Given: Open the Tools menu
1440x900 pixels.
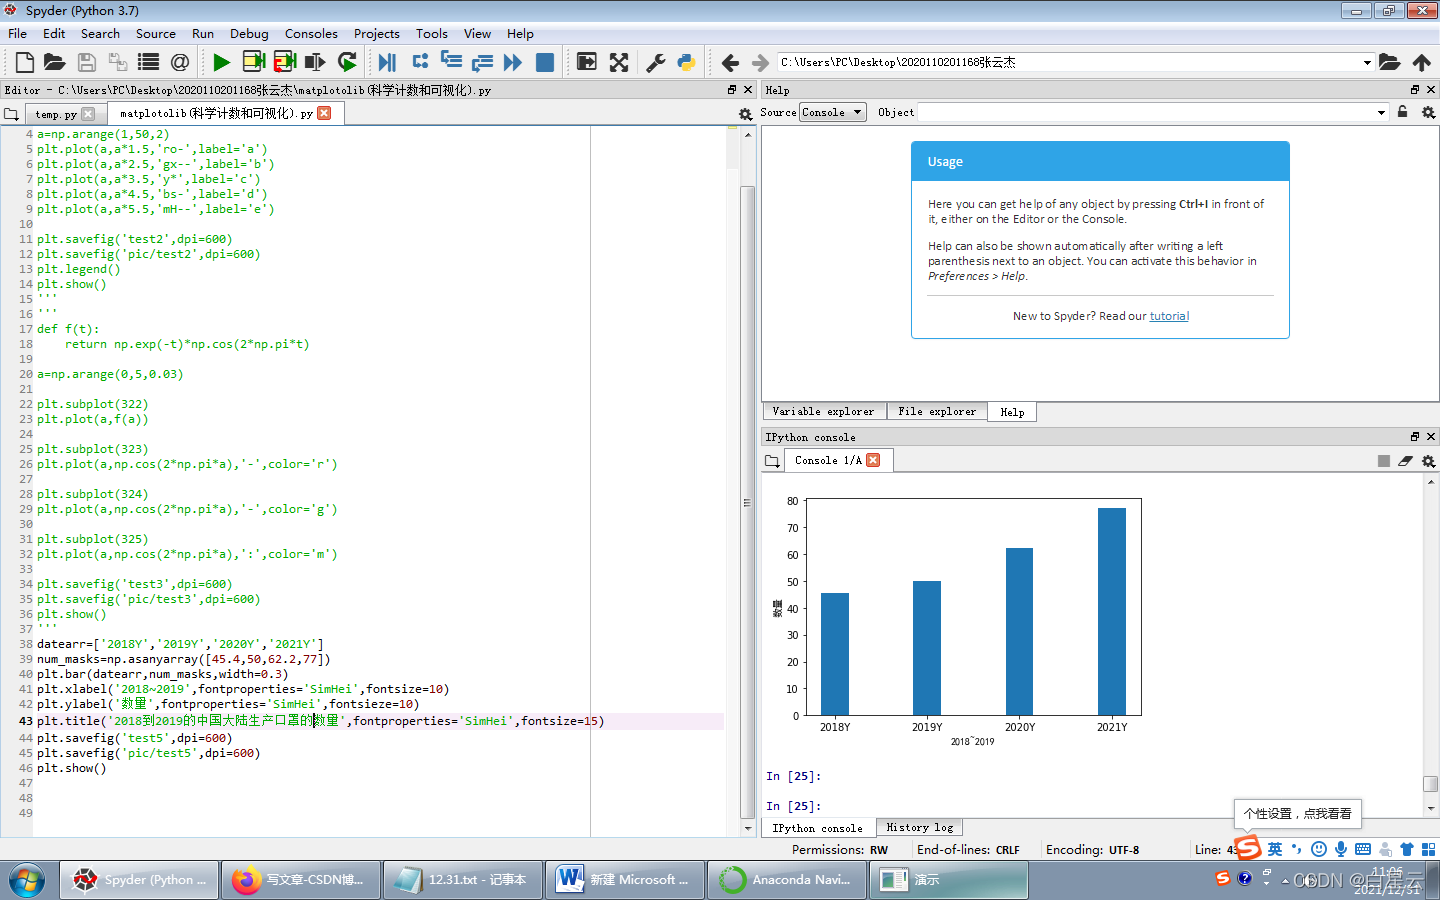Looking at the screenshot, I should (432, 33).
